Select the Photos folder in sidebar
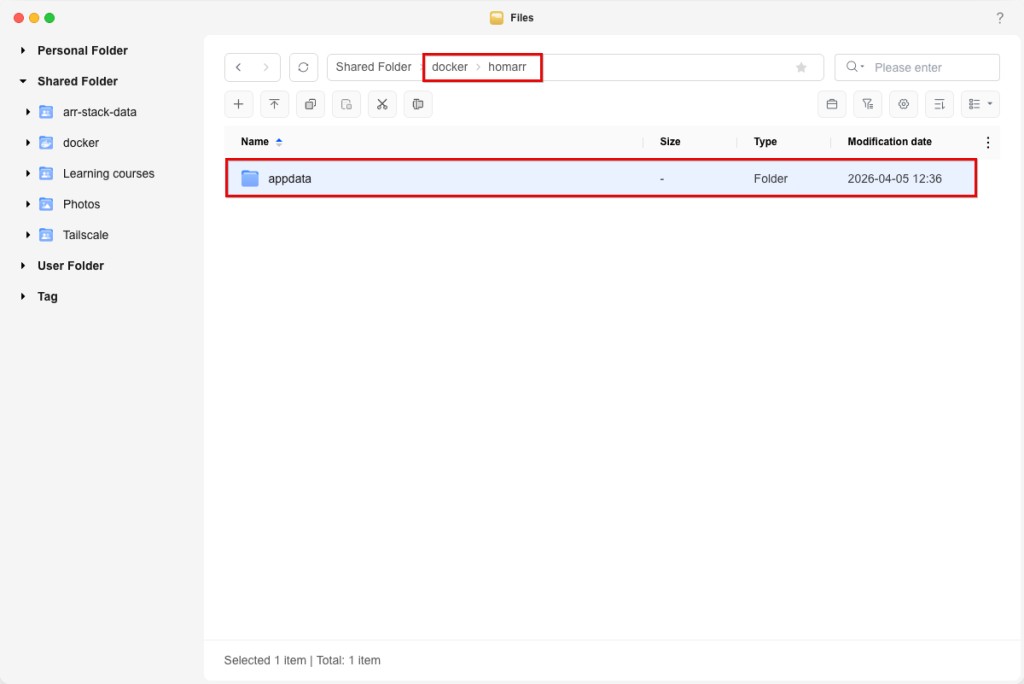The image size is (1024, 684). pos(81,204)
